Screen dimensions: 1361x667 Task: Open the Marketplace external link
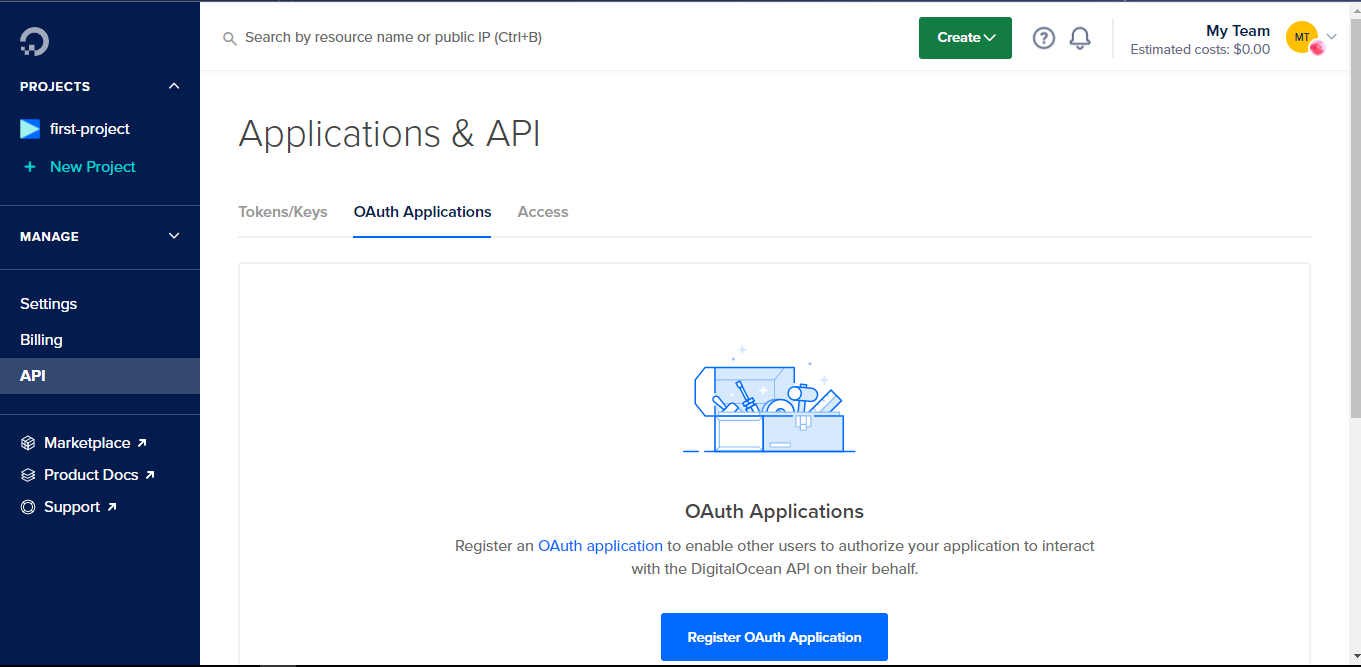point(95,443)
